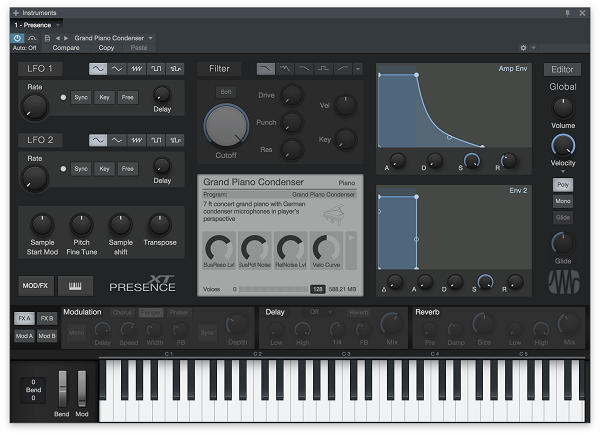Switch to the FX B tab
The image size is (600, 435).
(47, 318)
